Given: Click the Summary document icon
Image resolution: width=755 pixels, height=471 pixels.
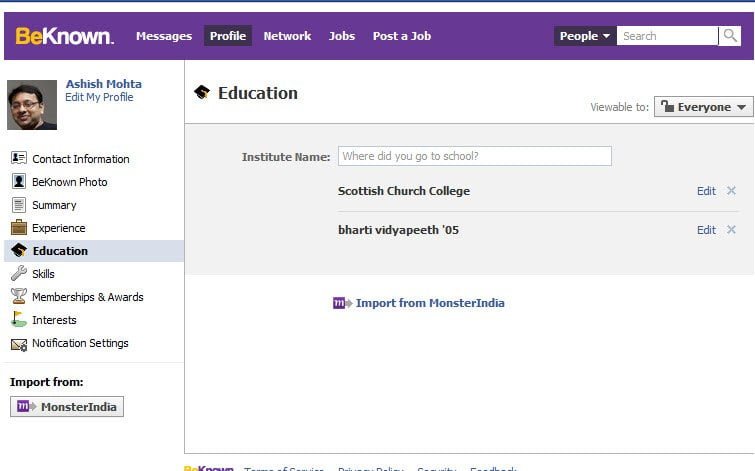Looking at the screenshot, I should (x=19, y=205).
